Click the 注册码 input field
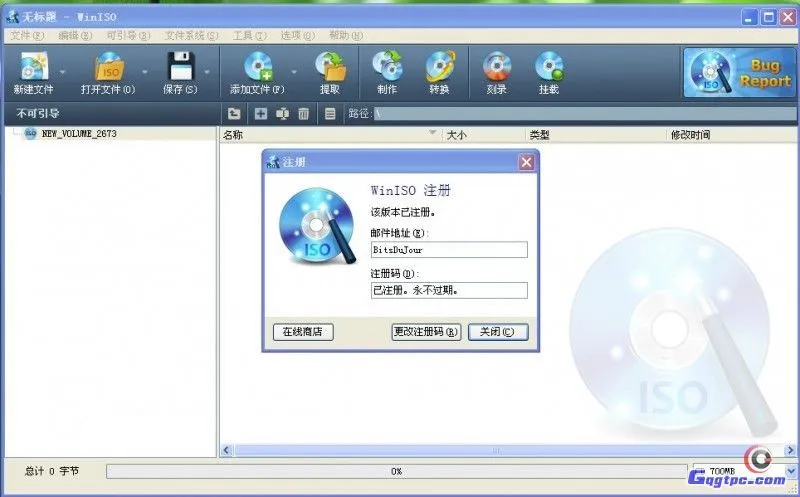Screen dimensions: 800x497 [449, 290]
